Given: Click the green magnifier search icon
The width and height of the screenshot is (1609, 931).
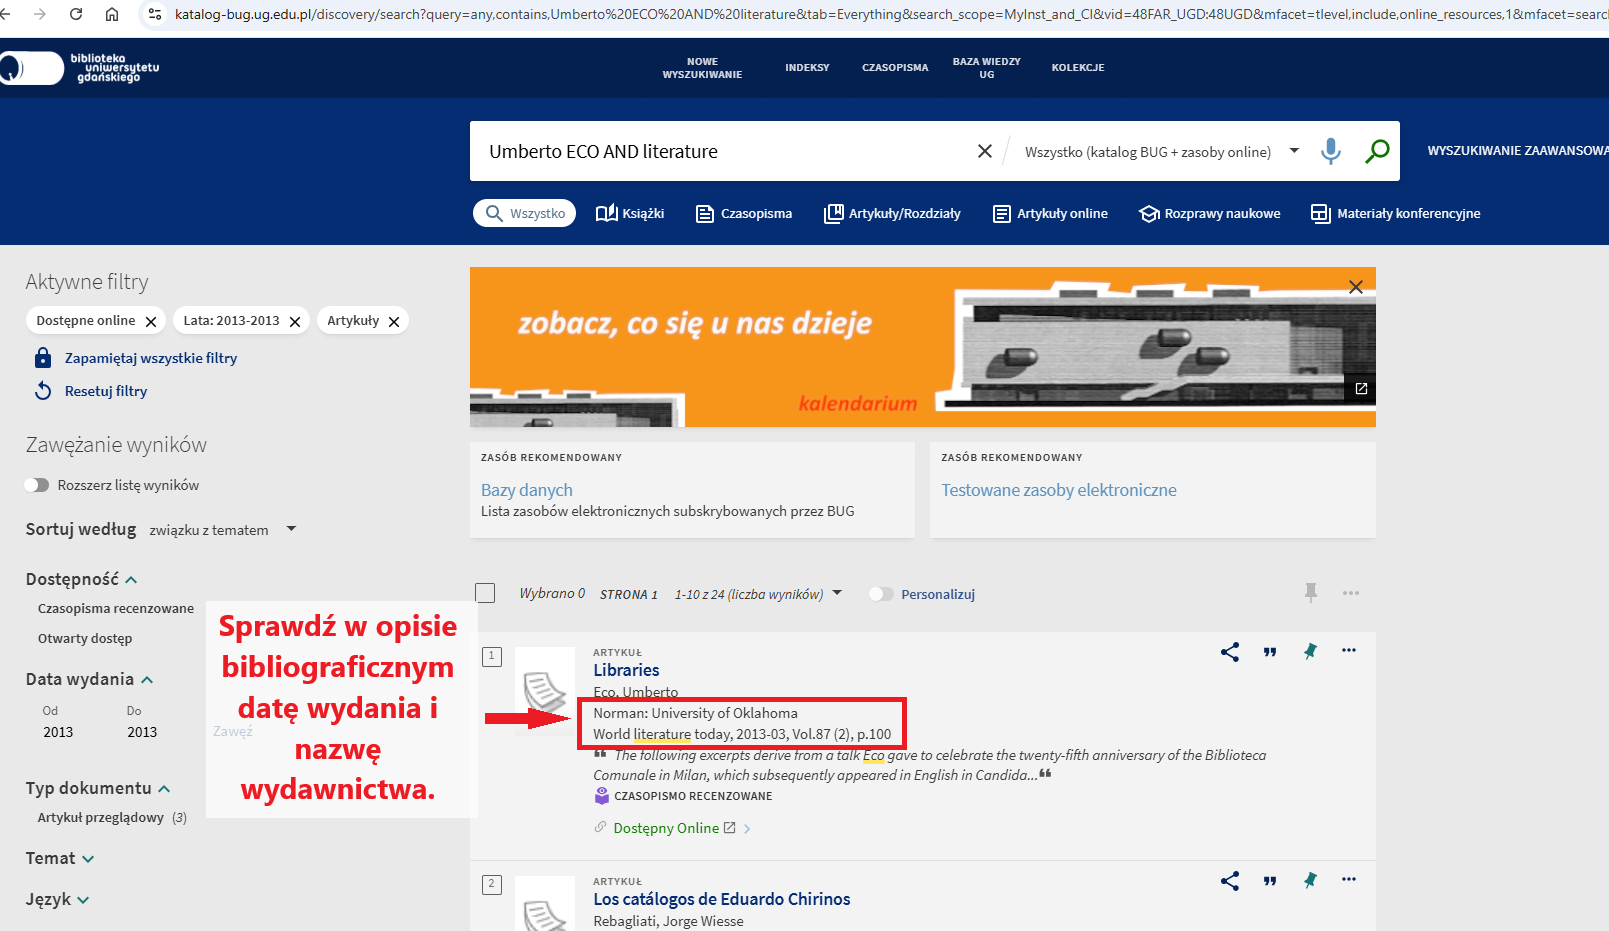Looking at the screenshot, I should tap(1377, 151).
